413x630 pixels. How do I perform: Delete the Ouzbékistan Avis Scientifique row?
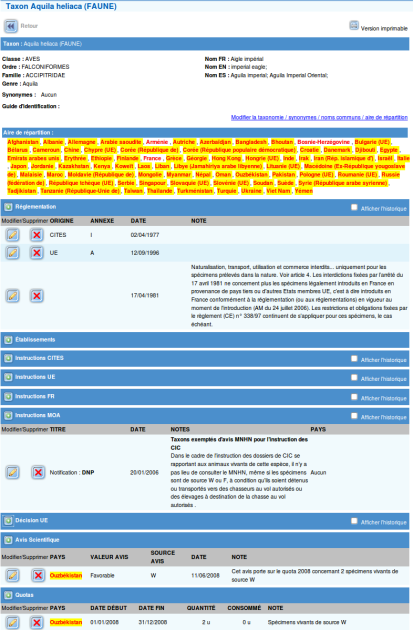coord(38,575)
